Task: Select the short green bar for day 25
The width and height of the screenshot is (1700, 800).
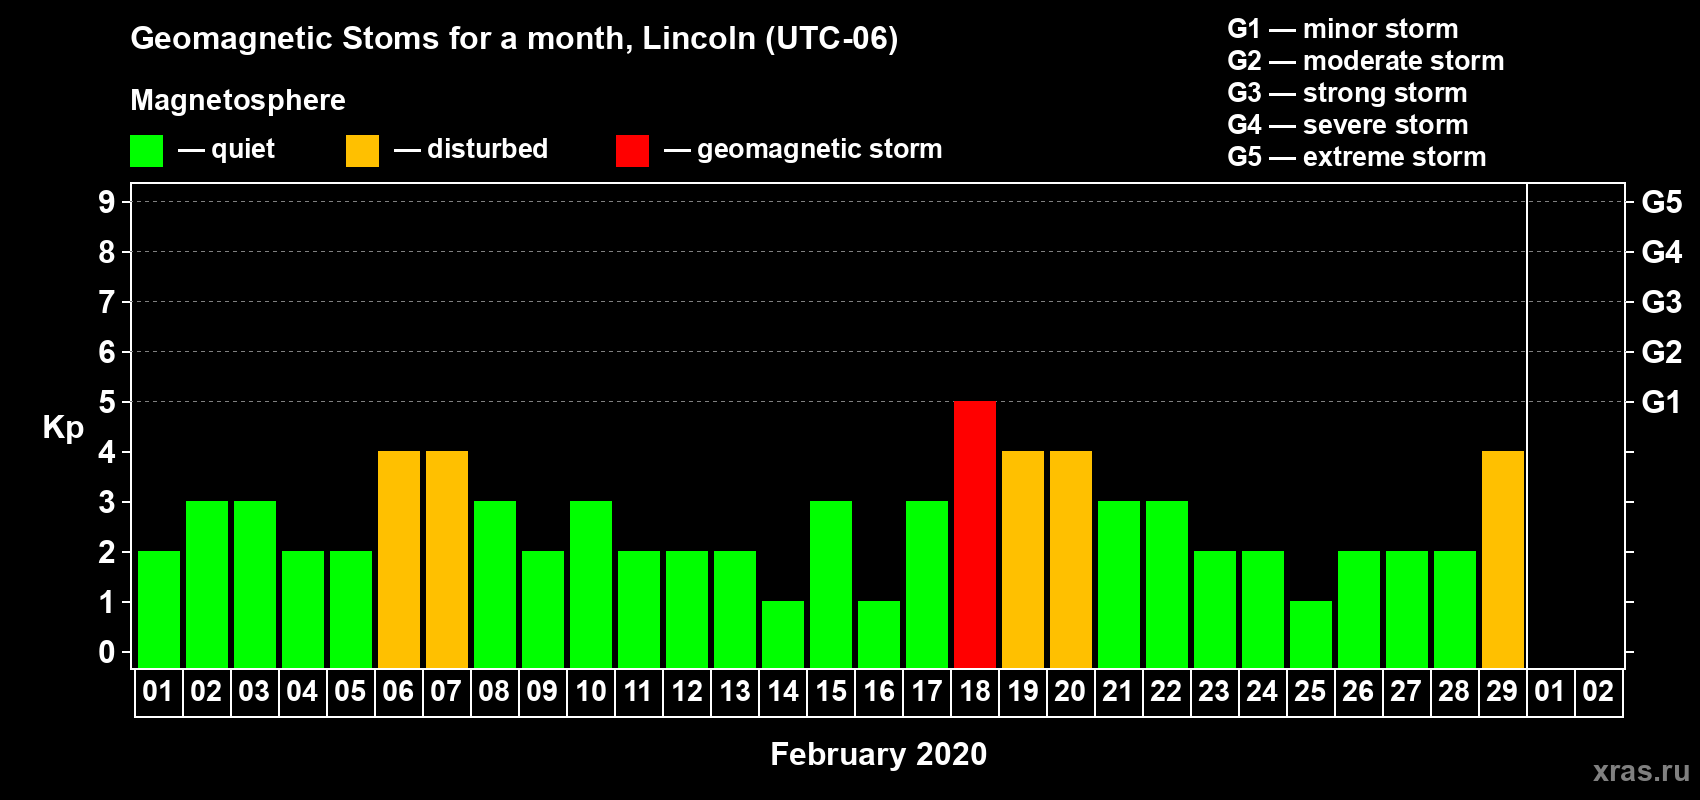Action: tap(1311, 634)
